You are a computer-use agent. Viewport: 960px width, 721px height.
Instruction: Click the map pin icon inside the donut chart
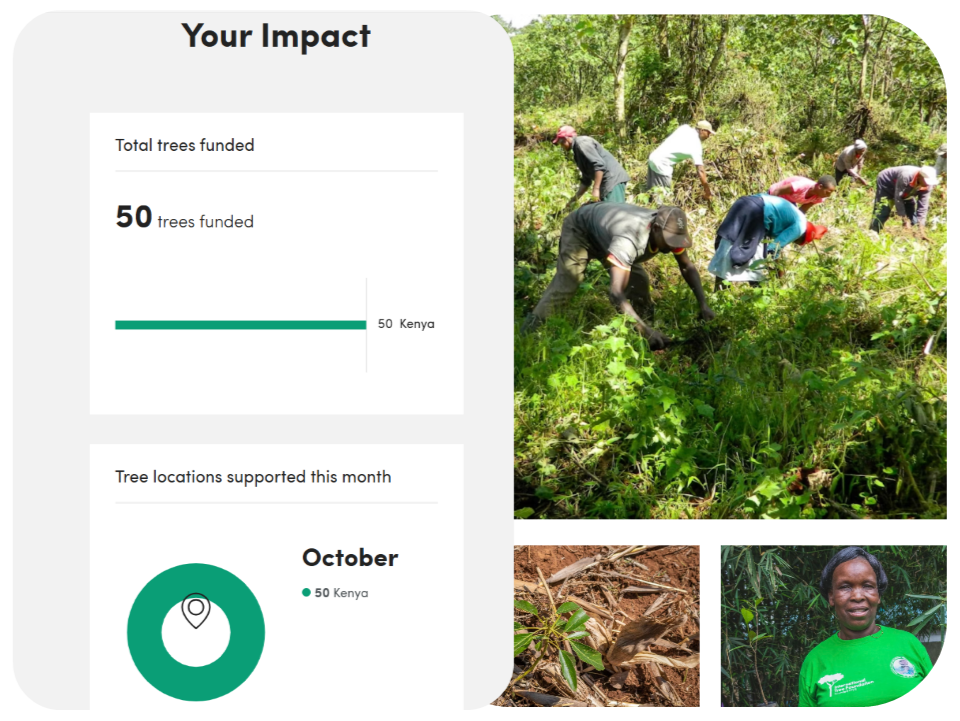(x=196, y=610)
